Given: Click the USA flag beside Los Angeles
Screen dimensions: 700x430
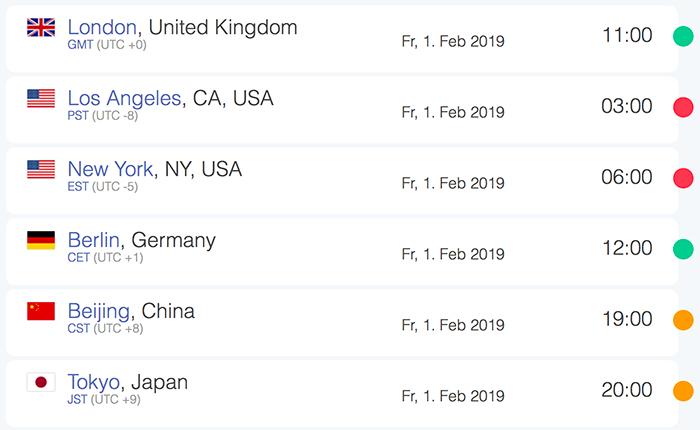Looking at the screenshot, I should (41, 98).
